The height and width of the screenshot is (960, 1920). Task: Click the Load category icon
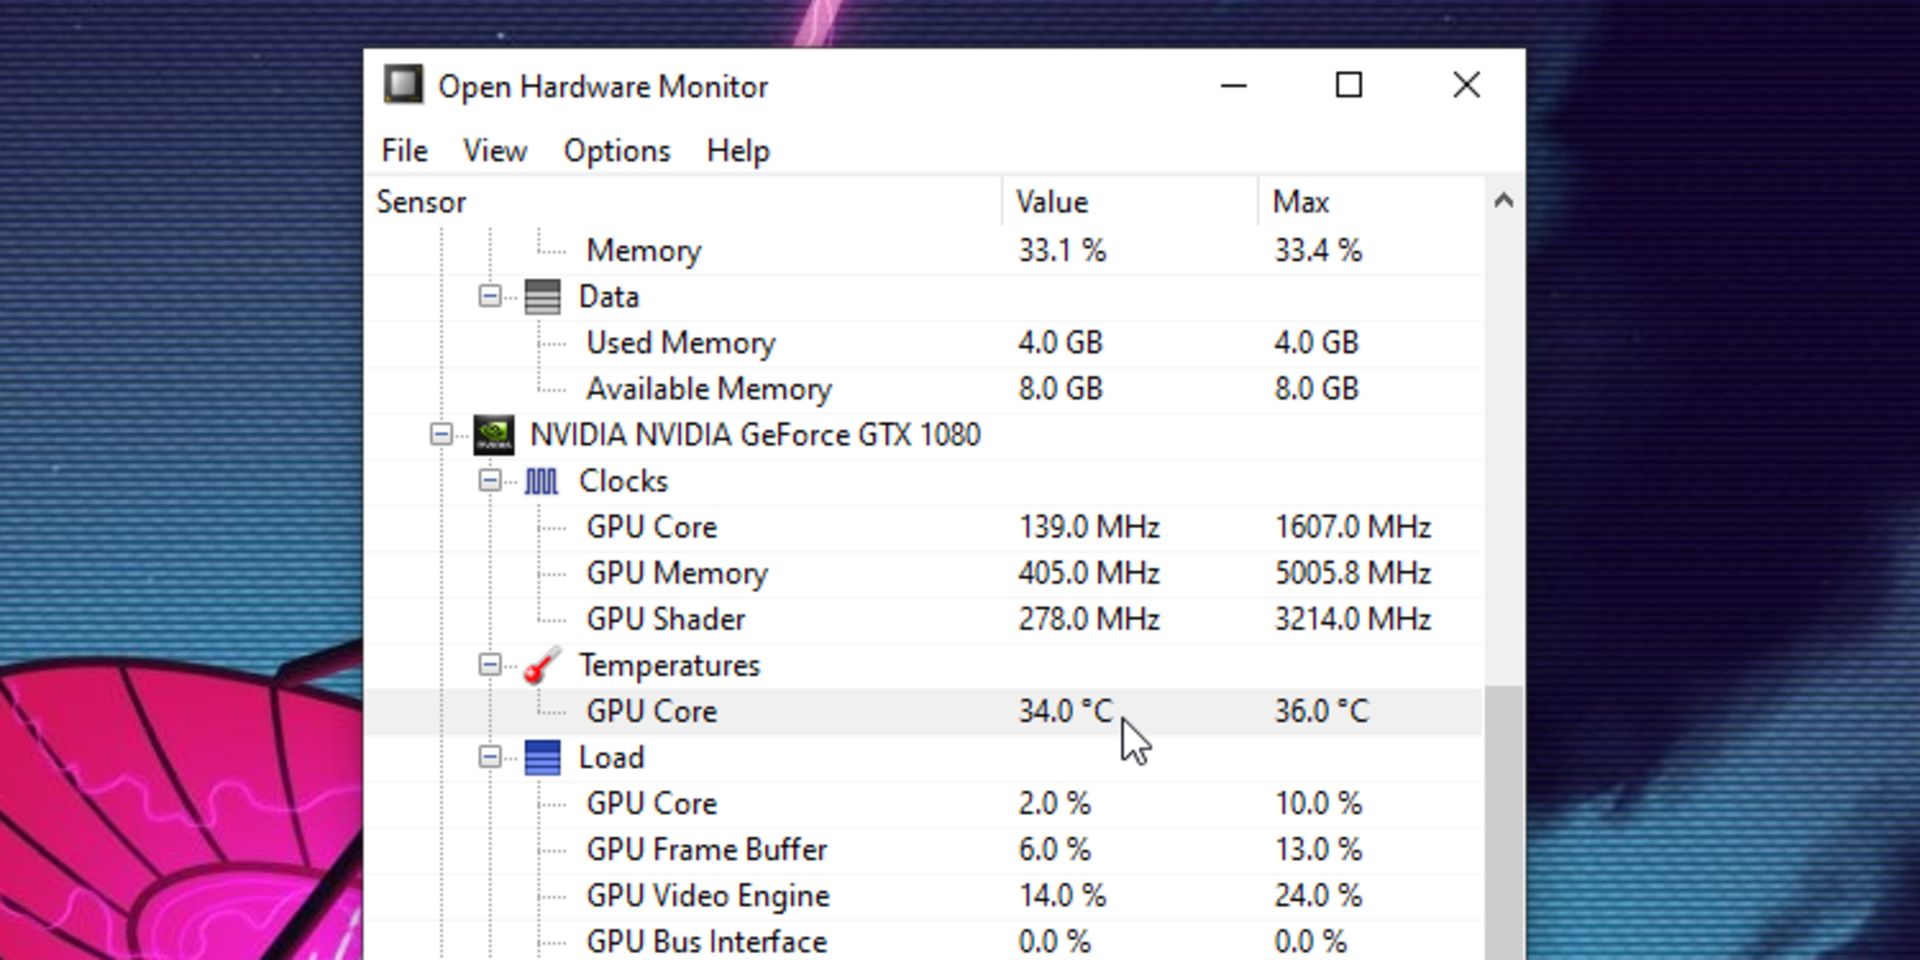[542, 757]
